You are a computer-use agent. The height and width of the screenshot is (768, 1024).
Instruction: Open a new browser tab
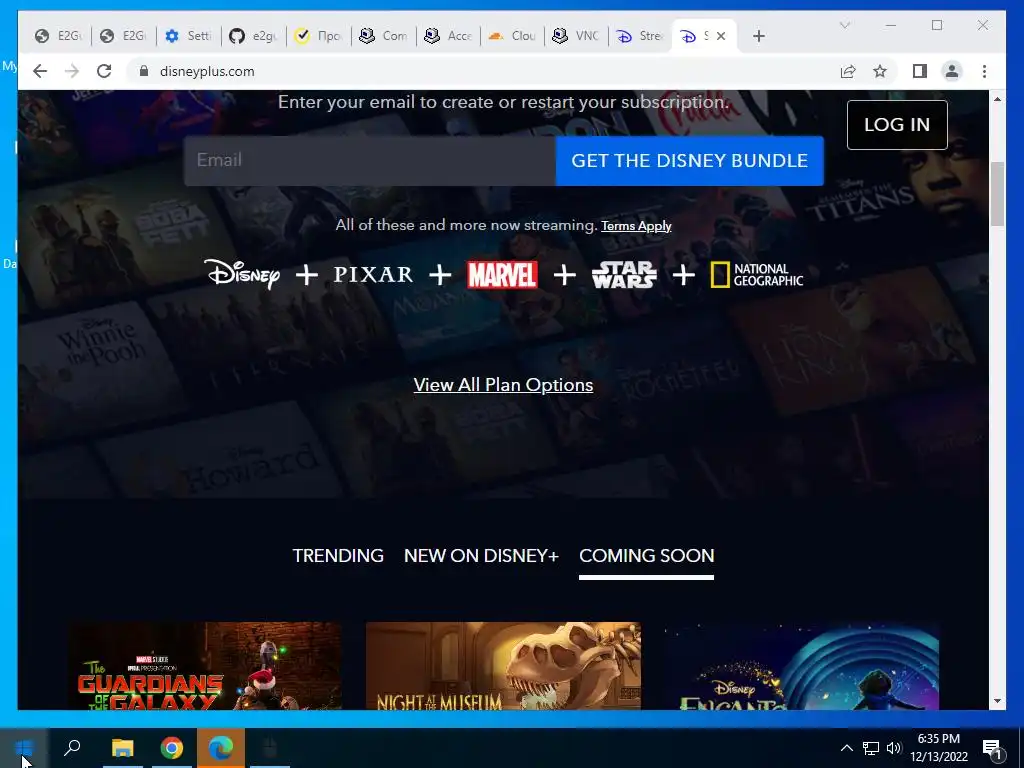(x=758, y=36)
